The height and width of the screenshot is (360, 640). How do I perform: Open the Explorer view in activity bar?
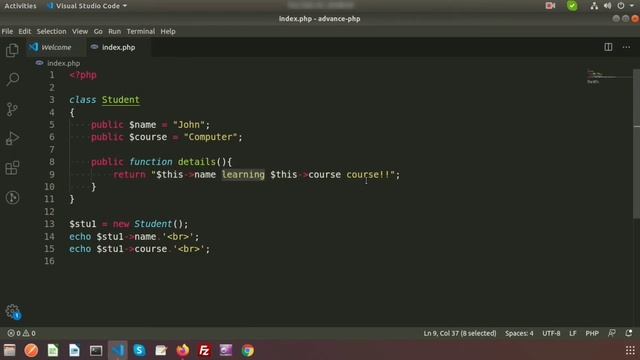tap(12, 51)
